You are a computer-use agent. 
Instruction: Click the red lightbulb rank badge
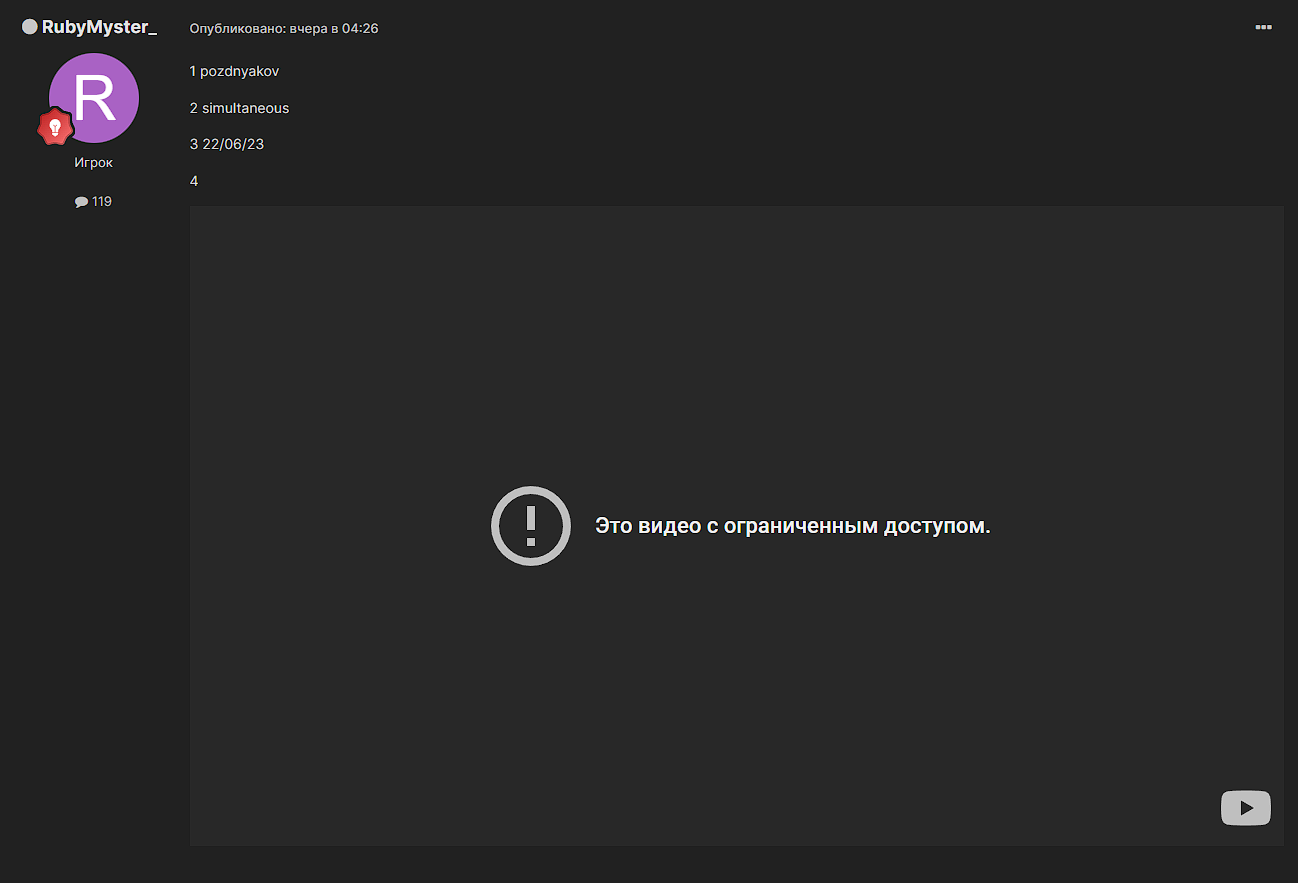(55, 127)
